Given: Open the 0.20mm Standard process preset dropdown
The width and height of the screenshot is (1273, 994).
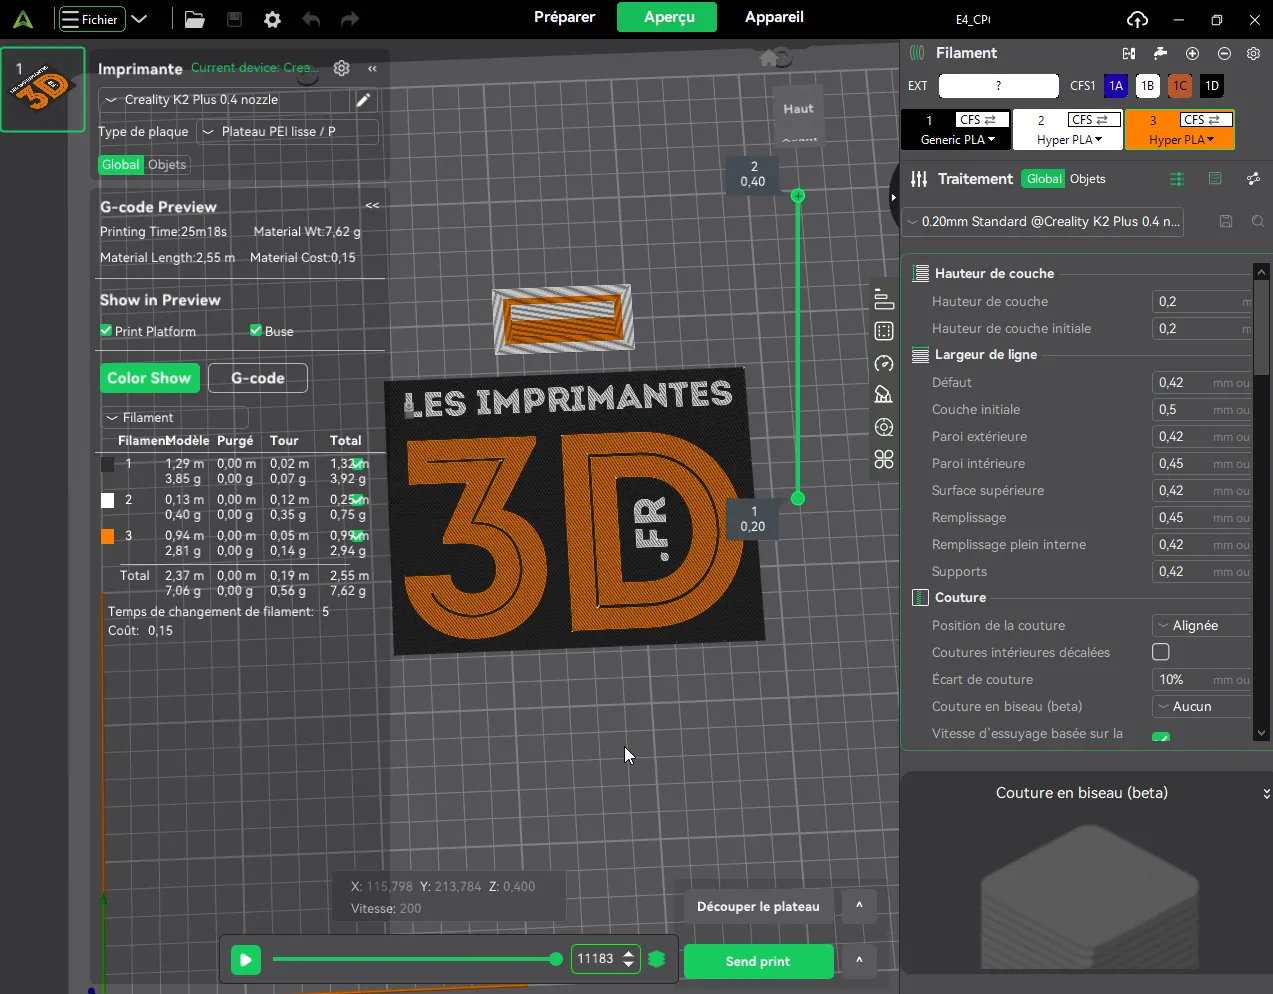Looking at the screenshot, I should [1043, 222].
